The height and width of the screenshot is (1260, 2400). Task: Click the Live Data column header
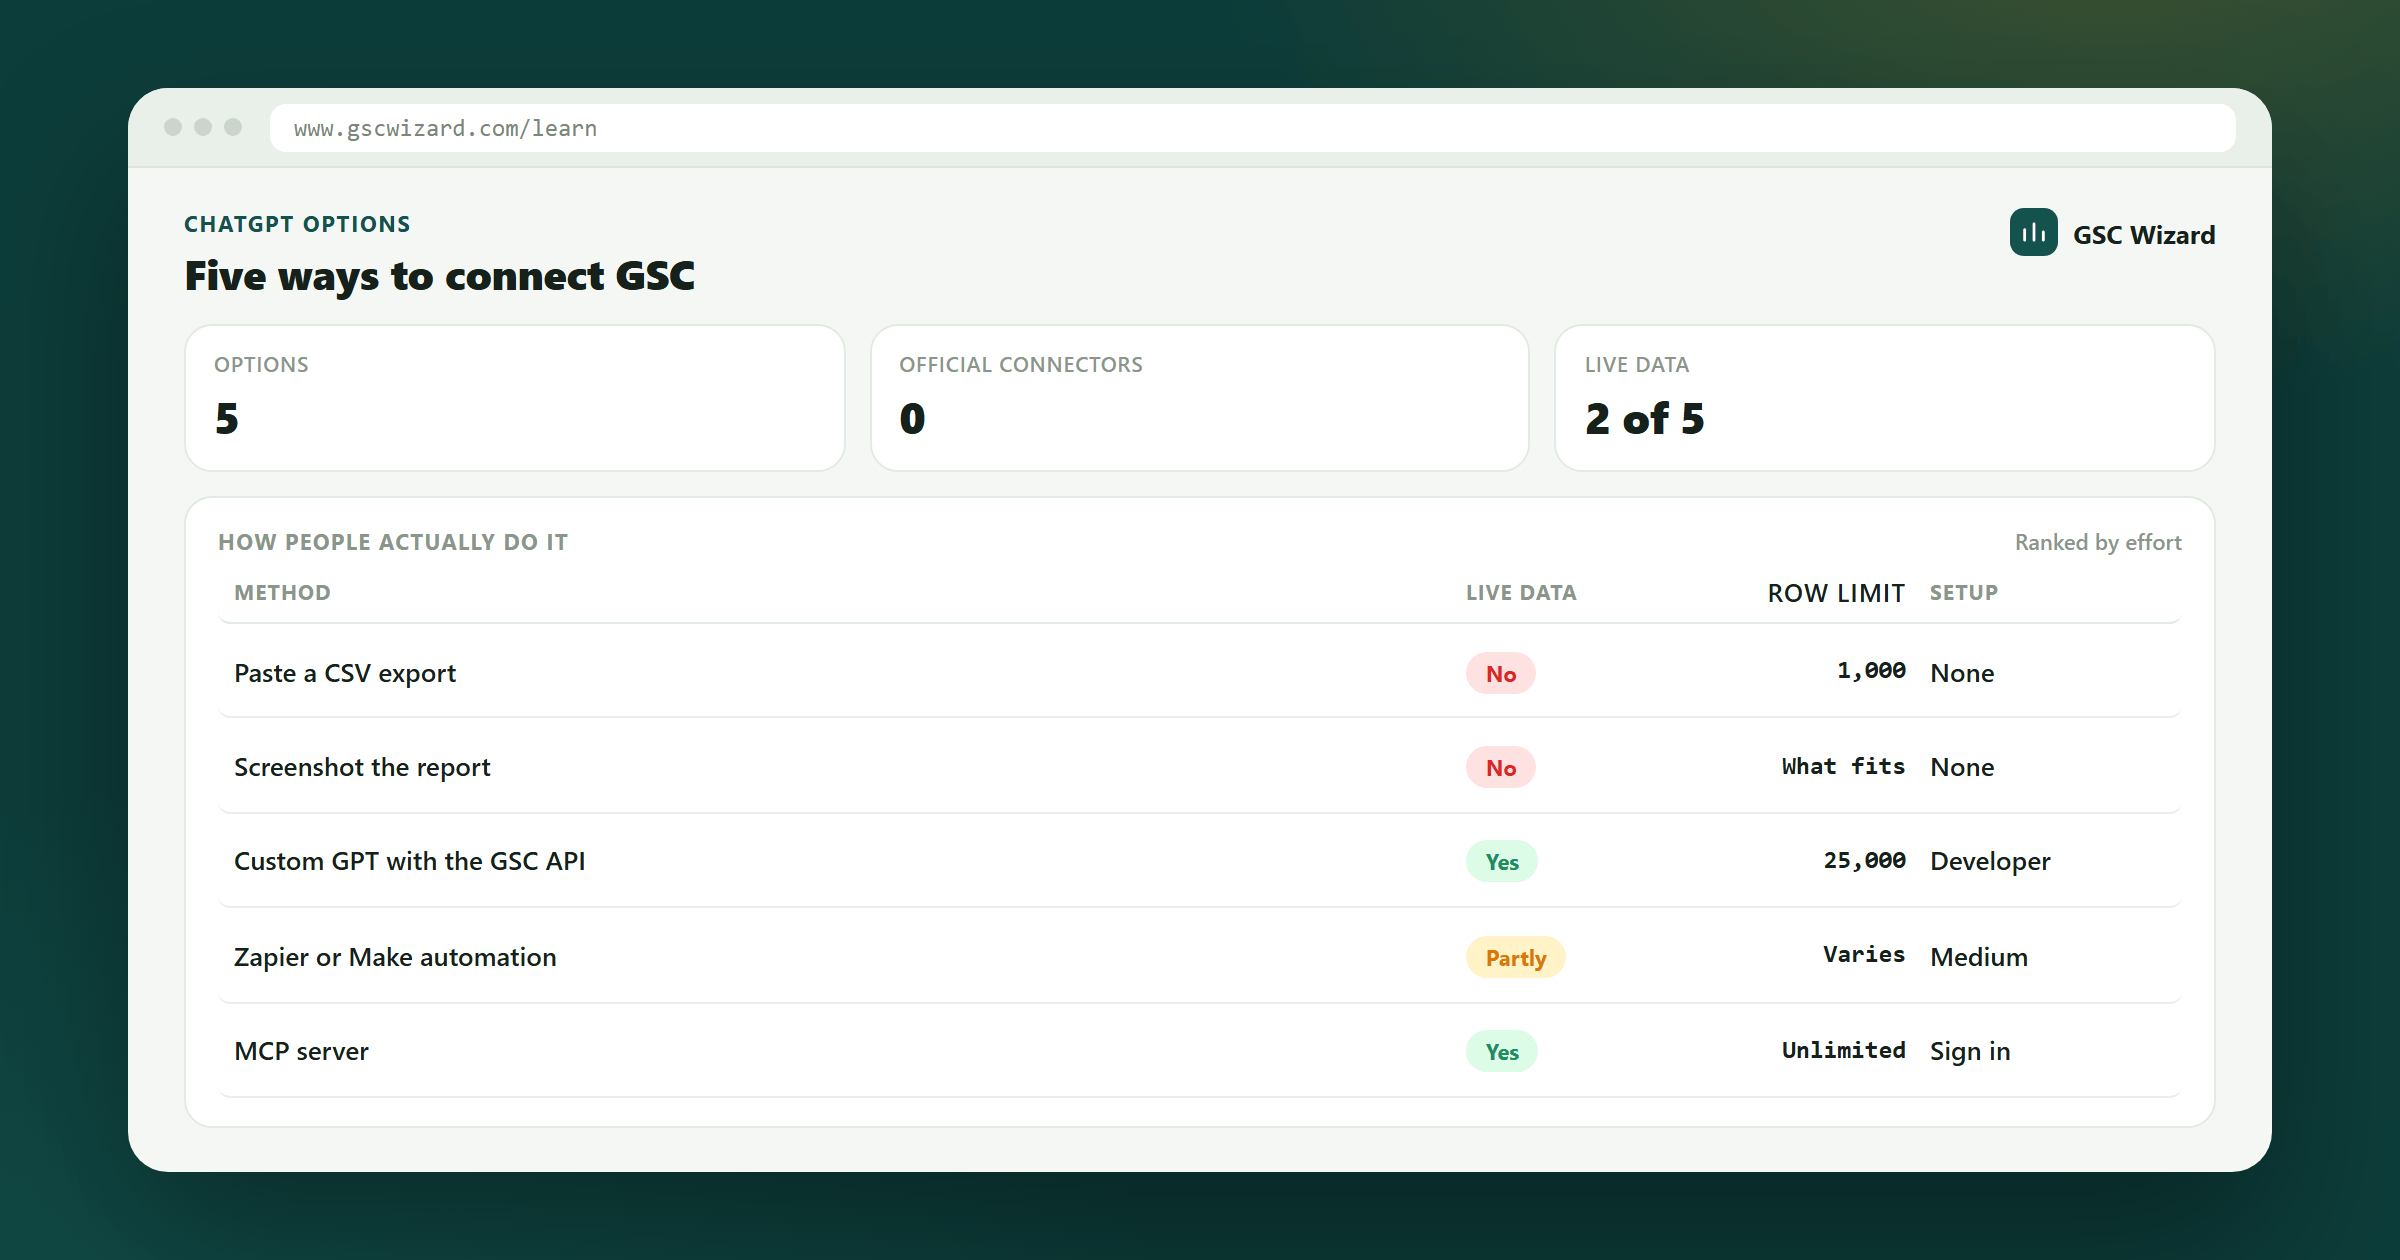(x=1521, y=593)
